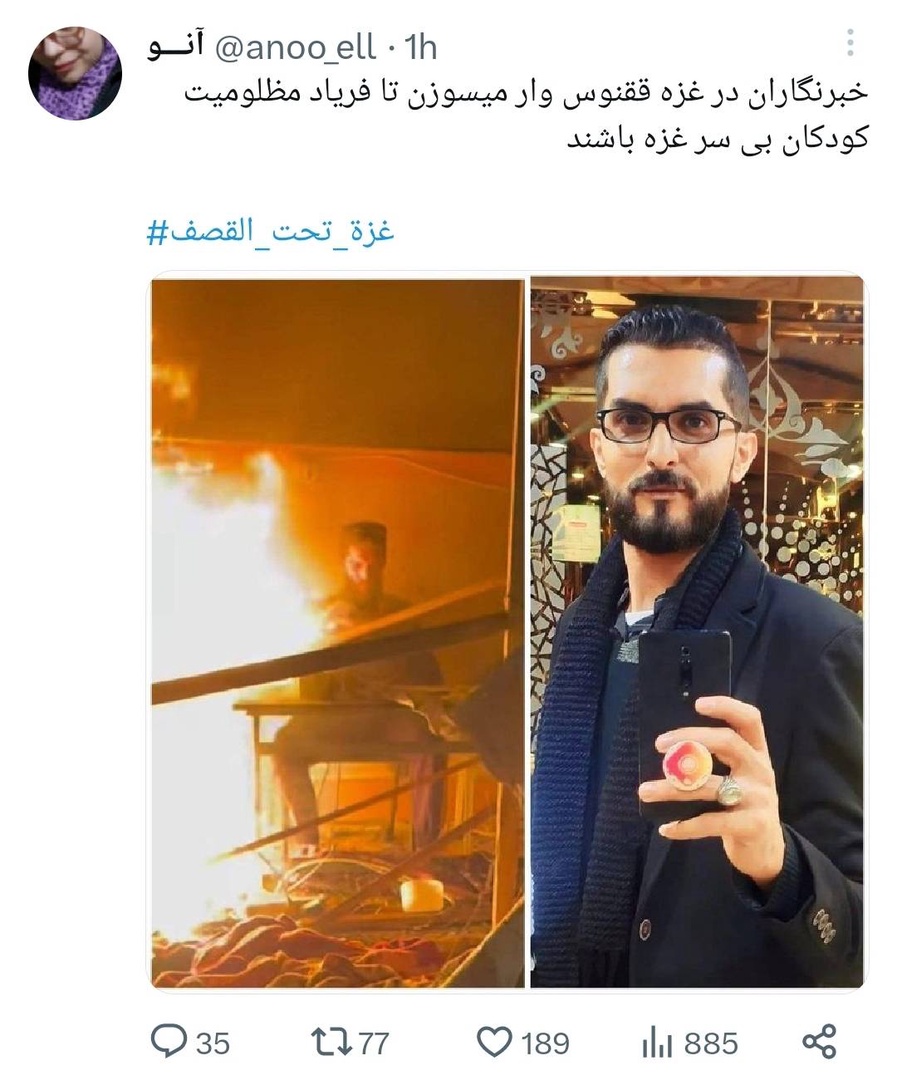Click the views count 885
Viewport: 897px width, 1080px height.
(x=711, y=1043)
